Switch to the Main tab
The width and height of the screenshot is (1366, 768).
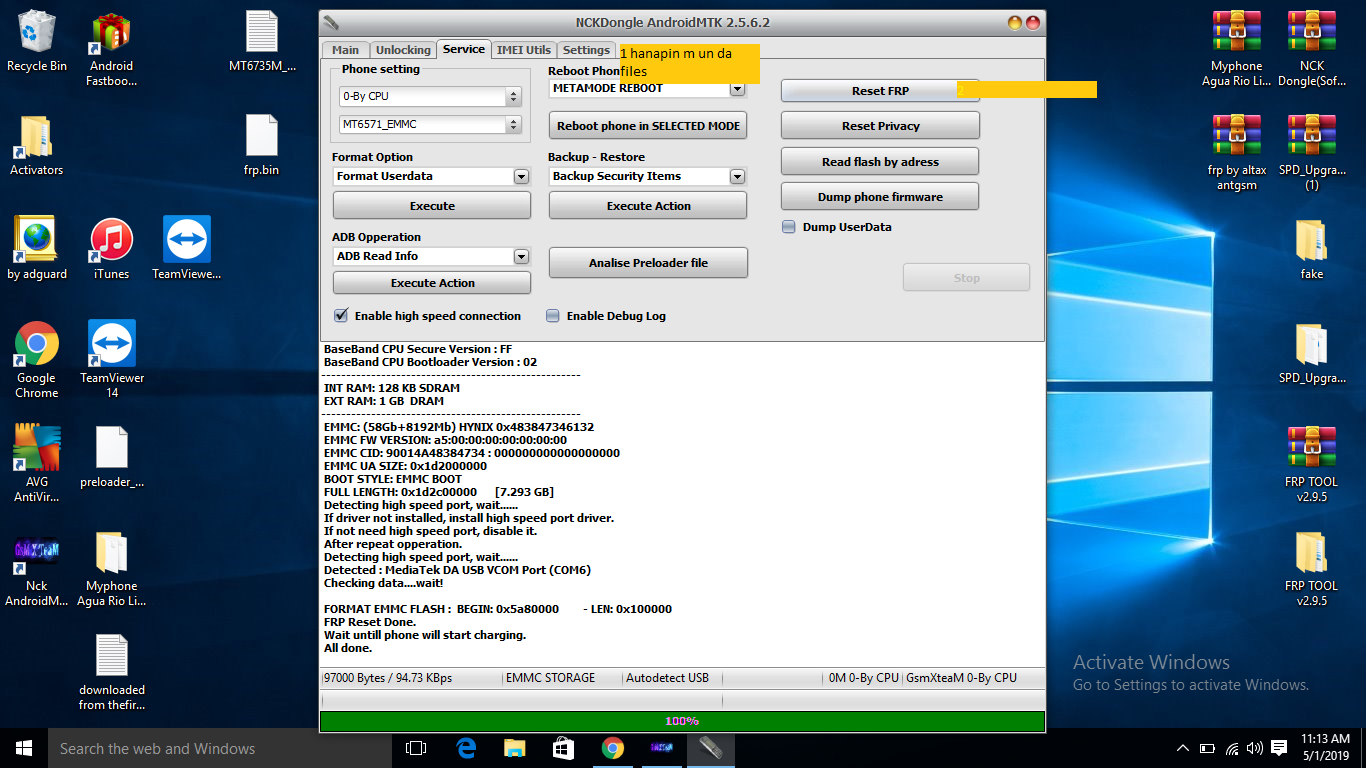345,50
